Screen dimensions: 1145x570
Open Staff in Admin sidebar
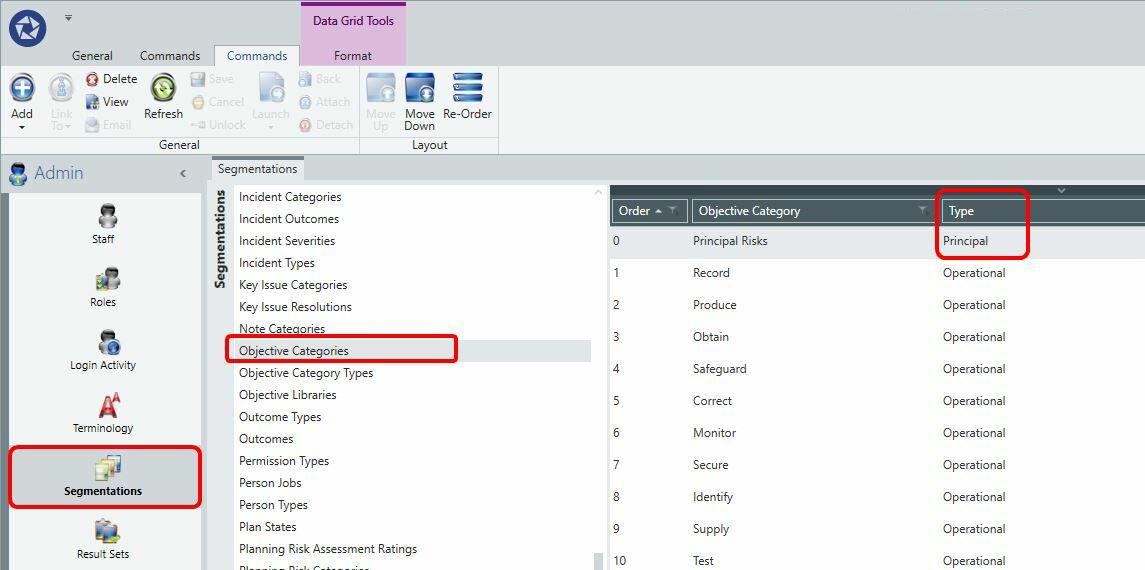(103, 224)
